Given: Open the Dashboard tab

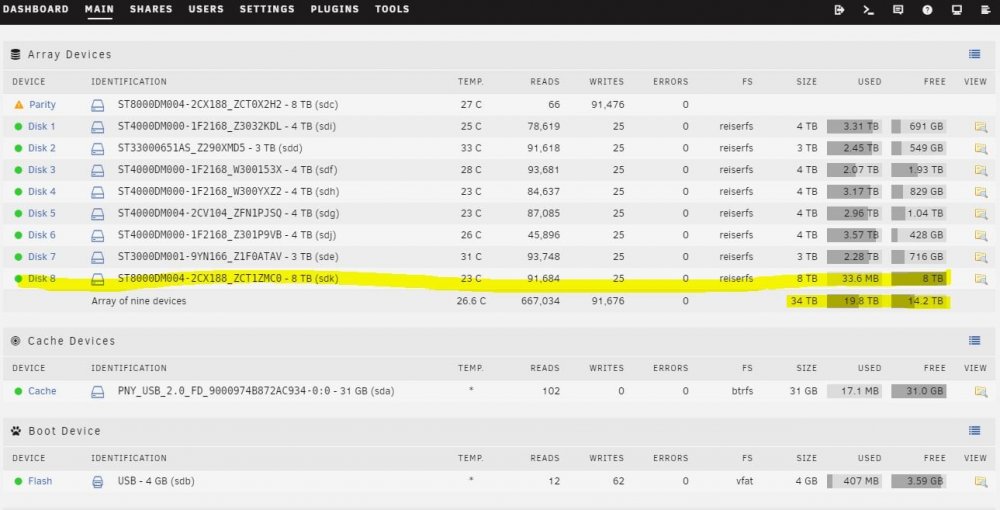Looking at the screenshot, I should 35,9.
